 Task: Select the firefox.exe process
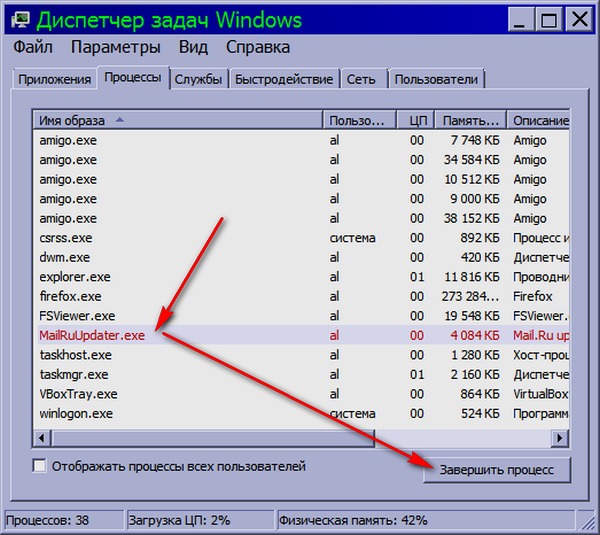coord(301,297)
